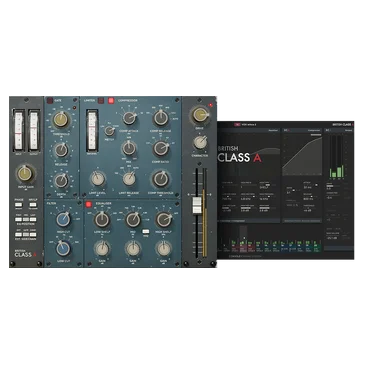Click the Drive knob

(199, 115)
